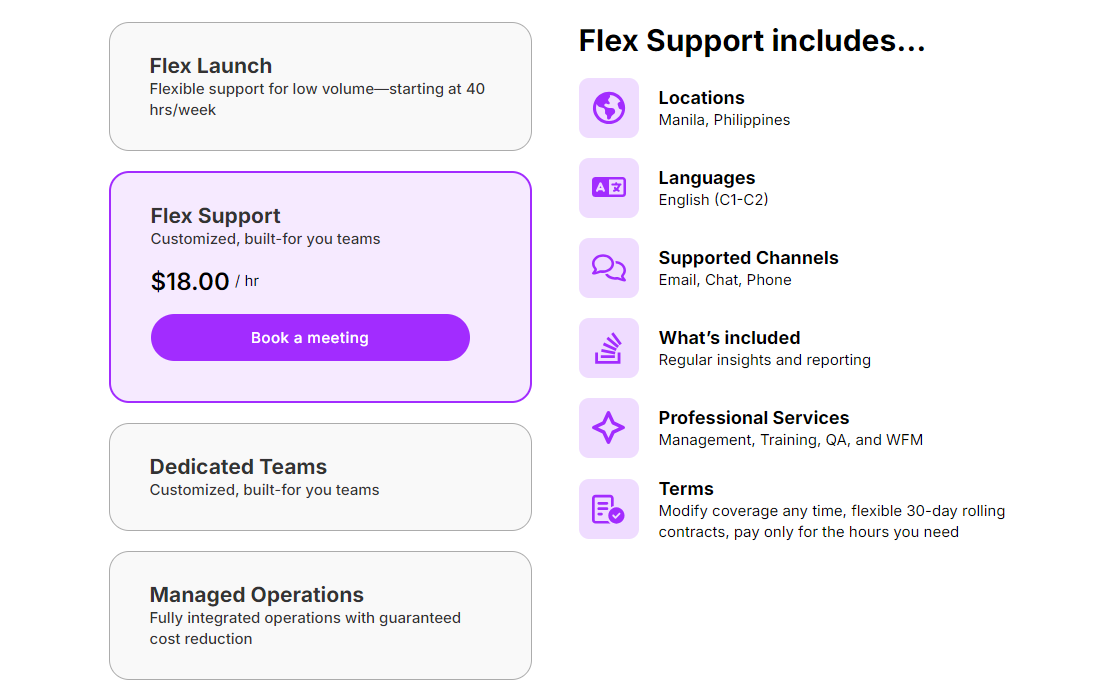This screenshot has width=1109, height=694.
Task: Click the chat bubbles Supported Channels icon
Action: [x=609, y=268]
